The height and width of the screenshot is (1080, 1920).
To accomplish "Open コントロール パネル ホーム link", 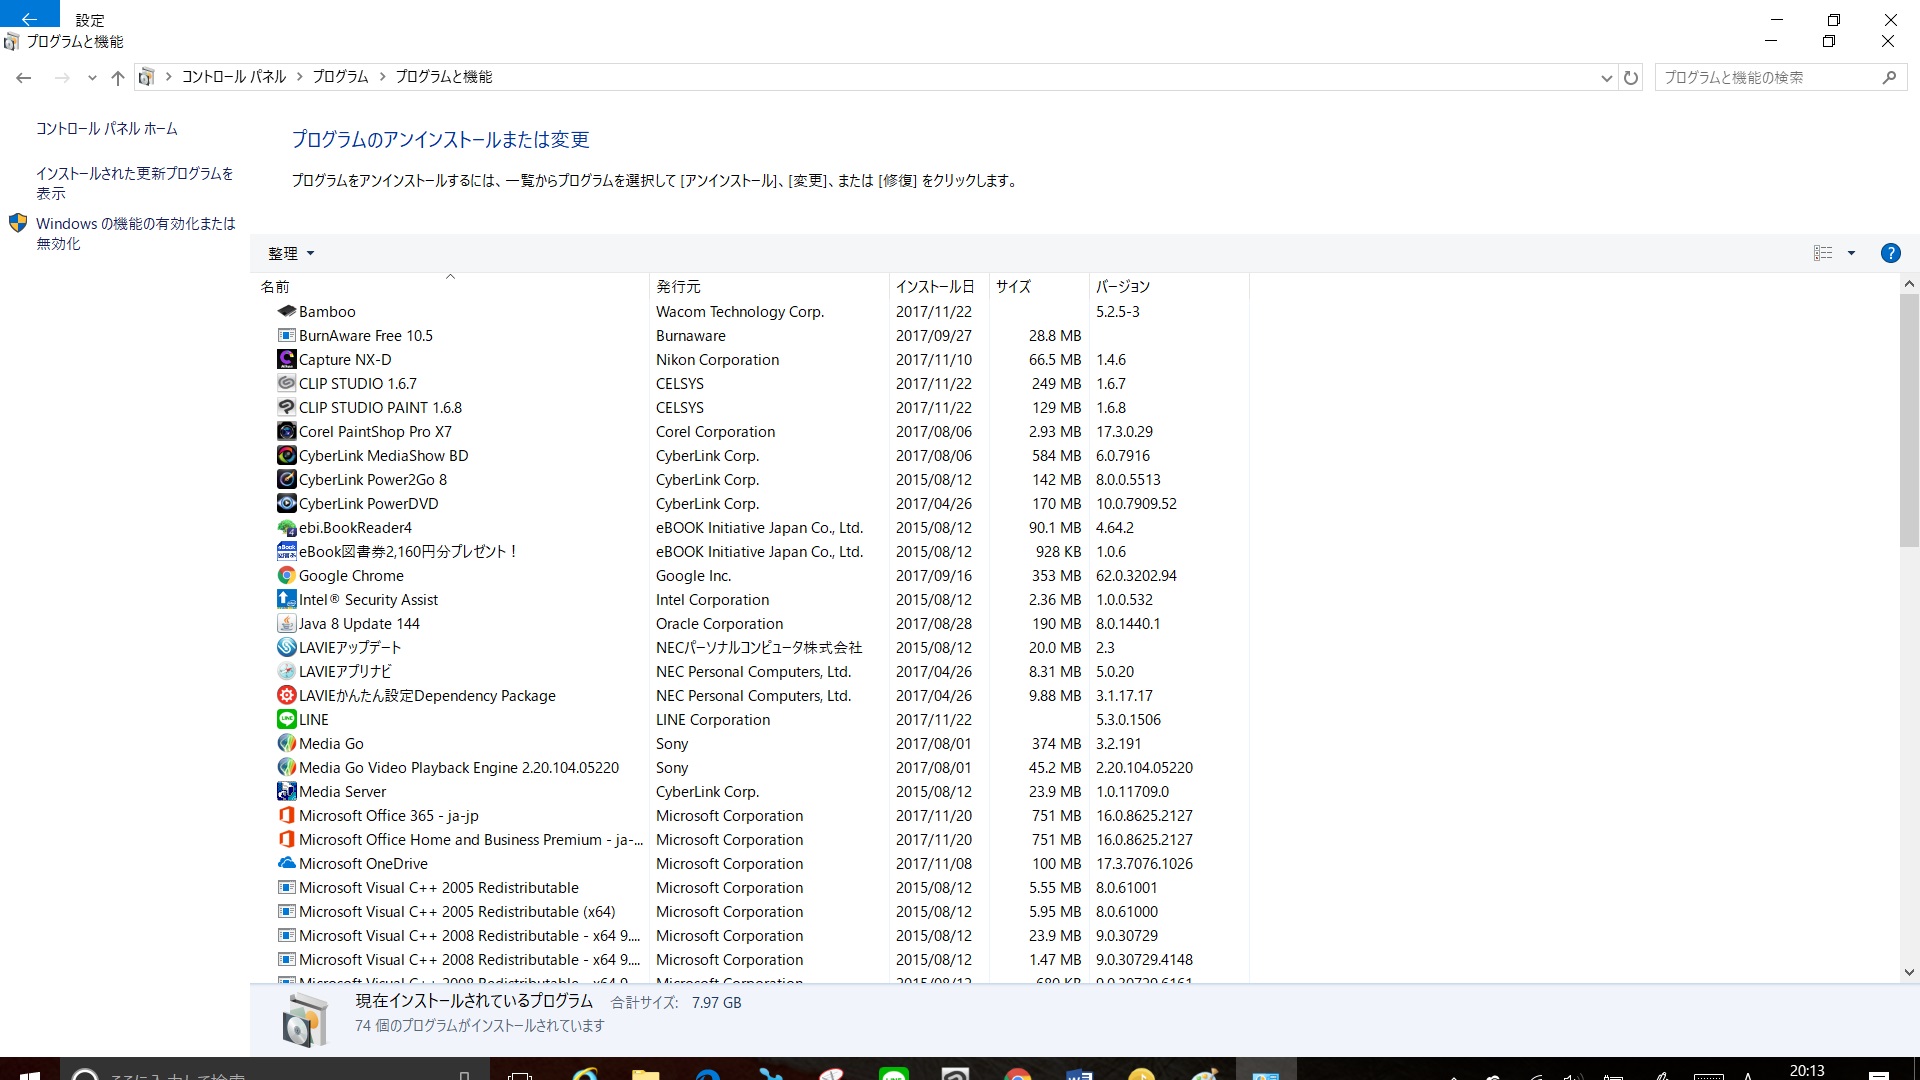I will (107, 128).
